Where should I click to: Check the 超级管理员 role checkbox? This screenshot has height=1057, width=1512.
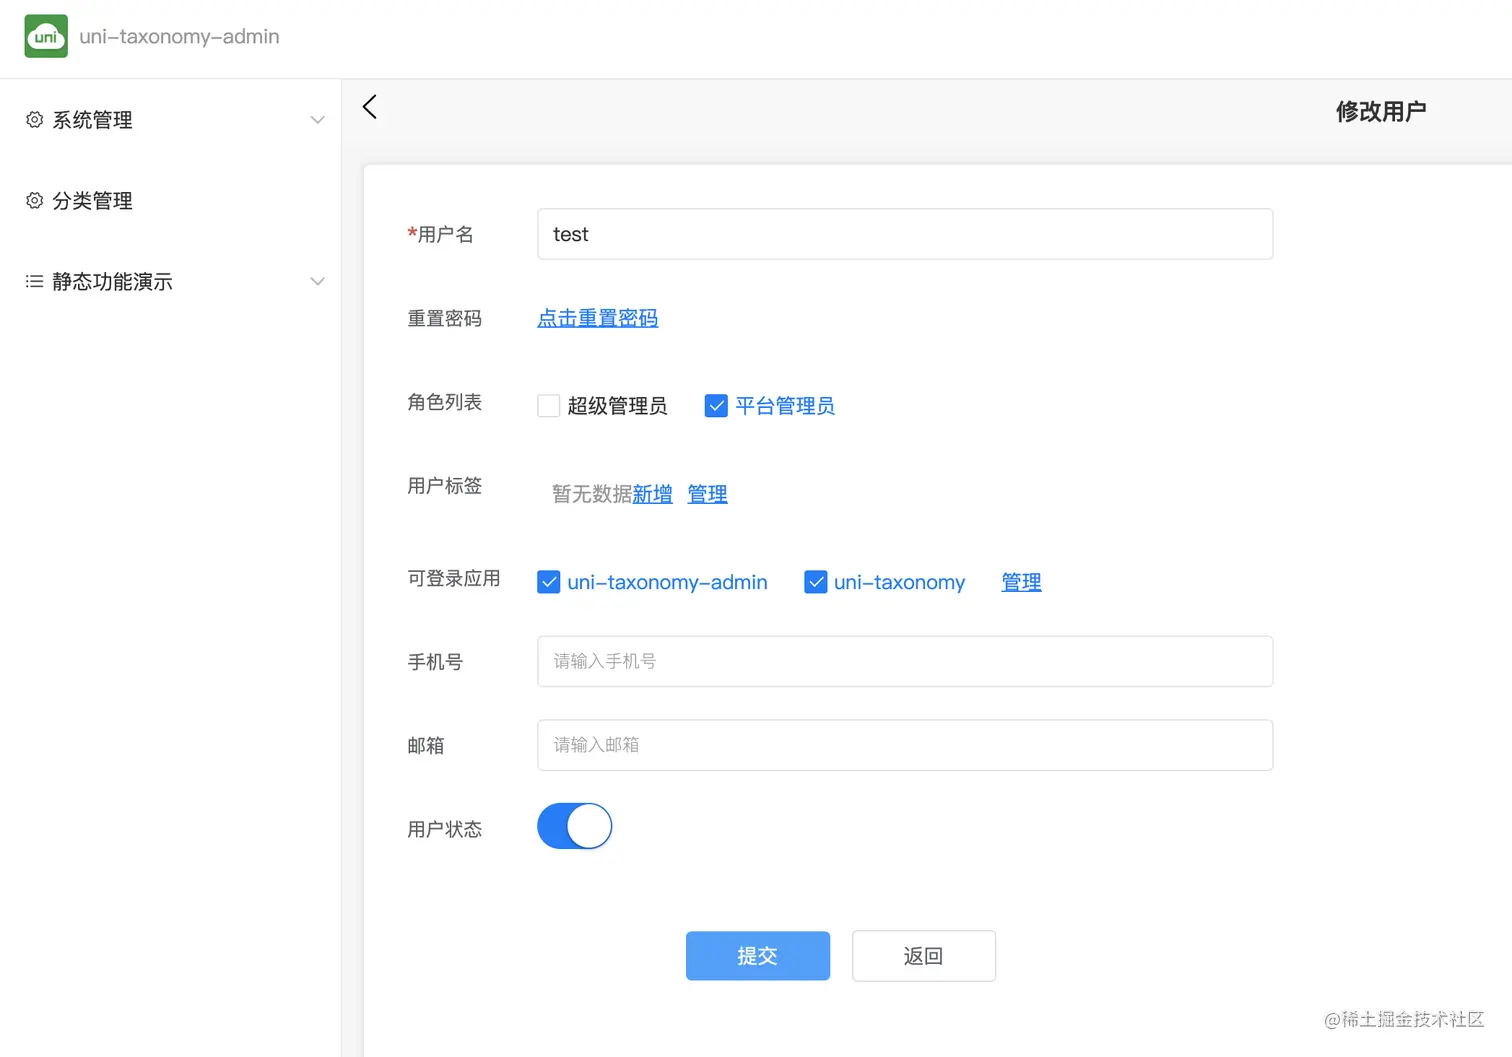tap(548, 405)
